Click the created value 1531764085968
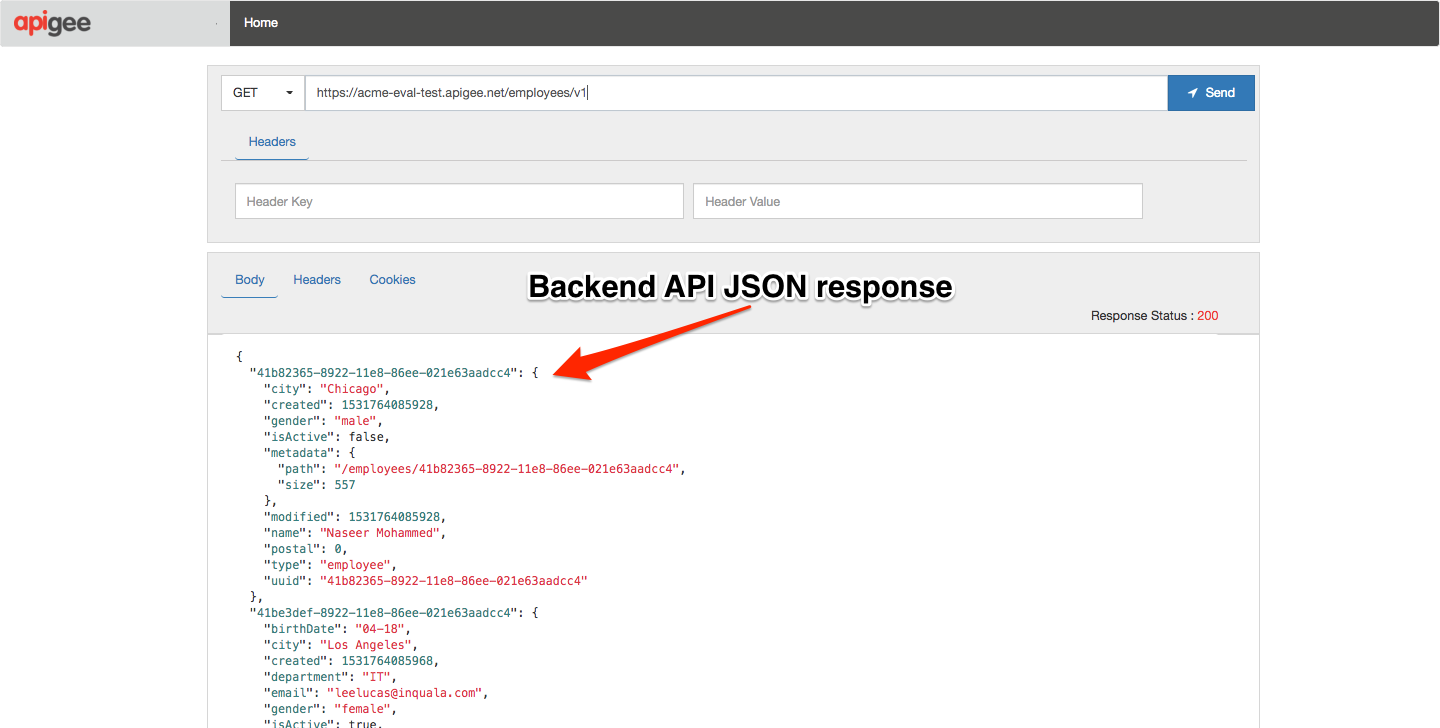Screen dimensions: 1440x728 pyautogui.click(x=387, y=661)
